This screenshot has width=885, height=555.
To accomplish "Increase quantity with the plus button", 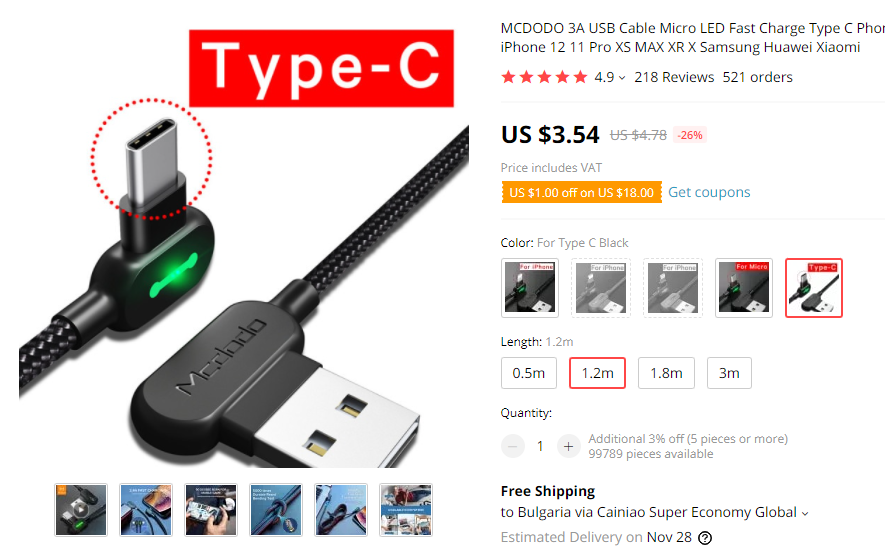I will 568,447.
